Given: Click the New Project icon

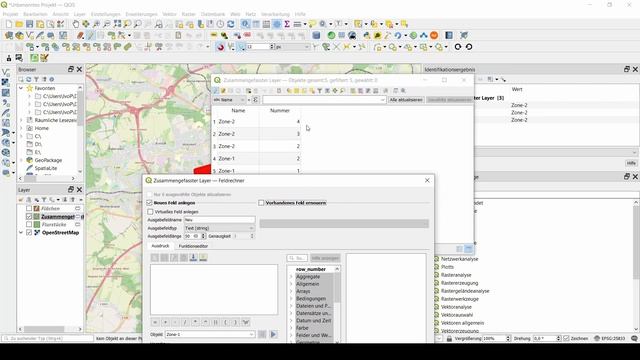Looking at the screenshot, I should click(x=9, y=24).
